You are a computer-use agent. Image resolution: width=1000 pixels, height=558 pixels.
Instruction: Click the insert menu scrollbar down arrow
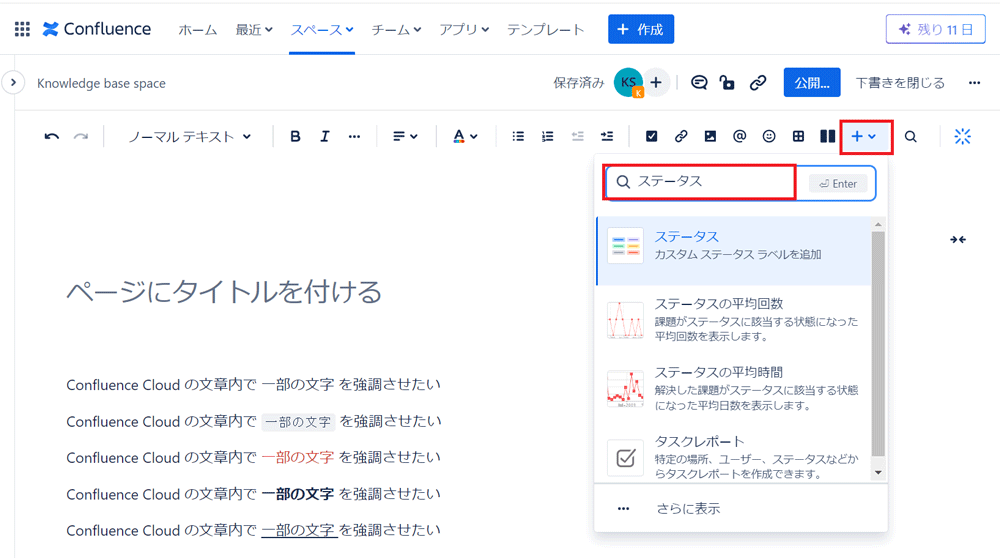click(878, 472)
